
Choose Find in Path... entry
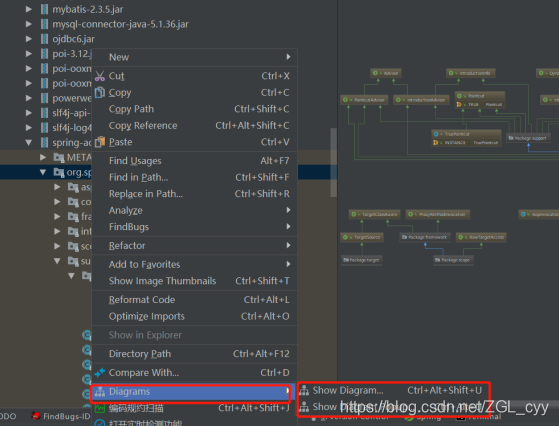(x=195, y=177)
